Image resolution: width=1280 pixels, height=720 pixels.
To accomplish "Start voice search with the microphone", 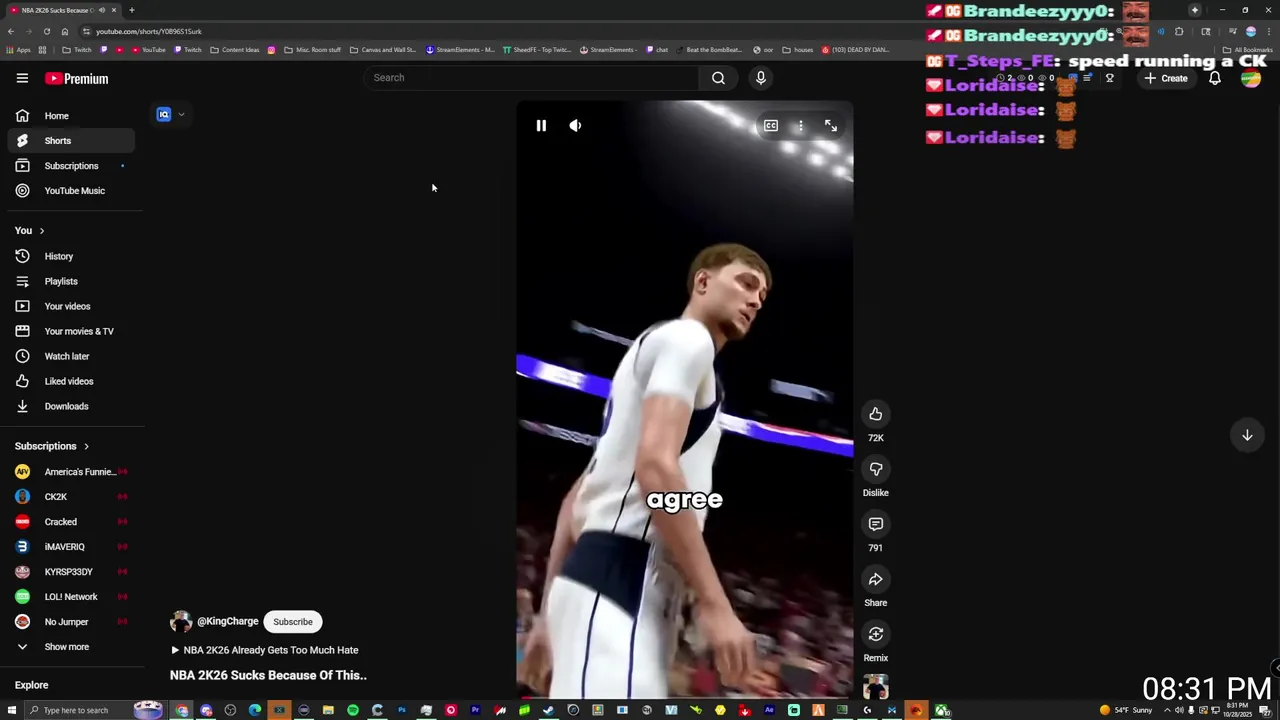I will [761, 78].
